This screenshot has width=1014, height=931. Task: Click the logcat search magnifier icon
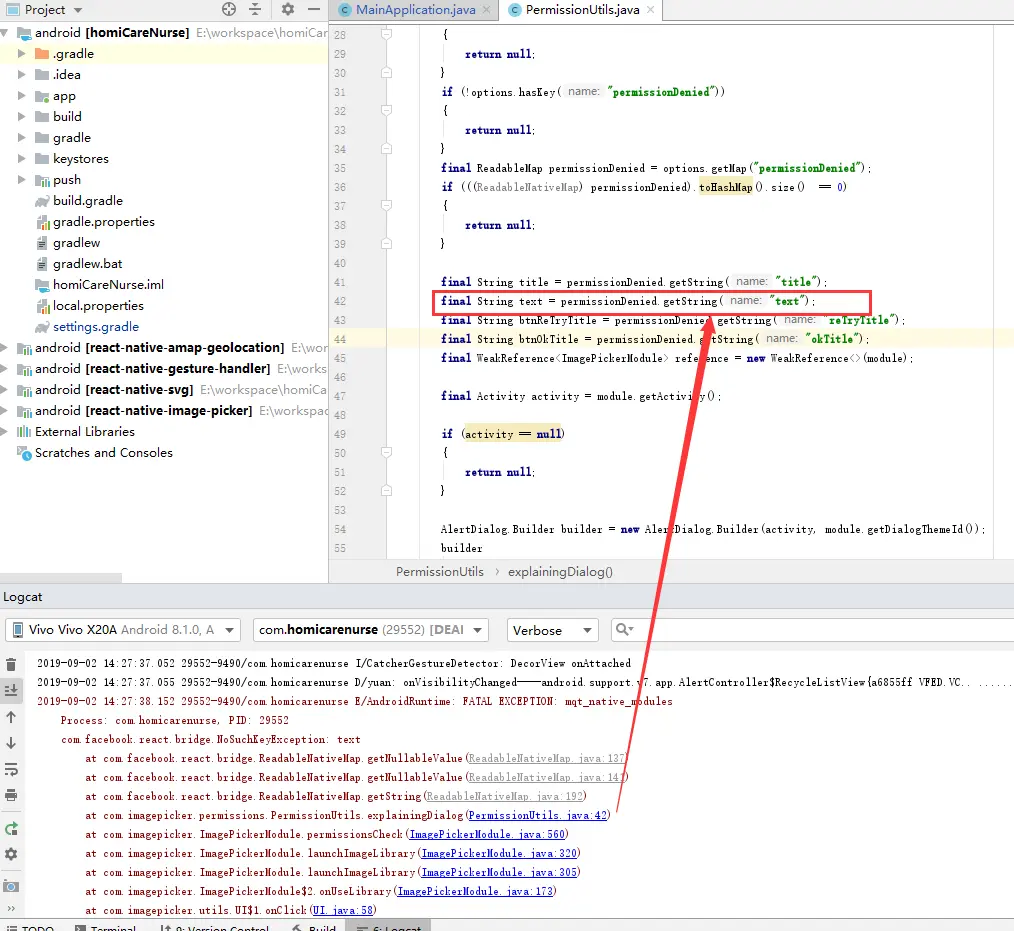tap(624, 629)
